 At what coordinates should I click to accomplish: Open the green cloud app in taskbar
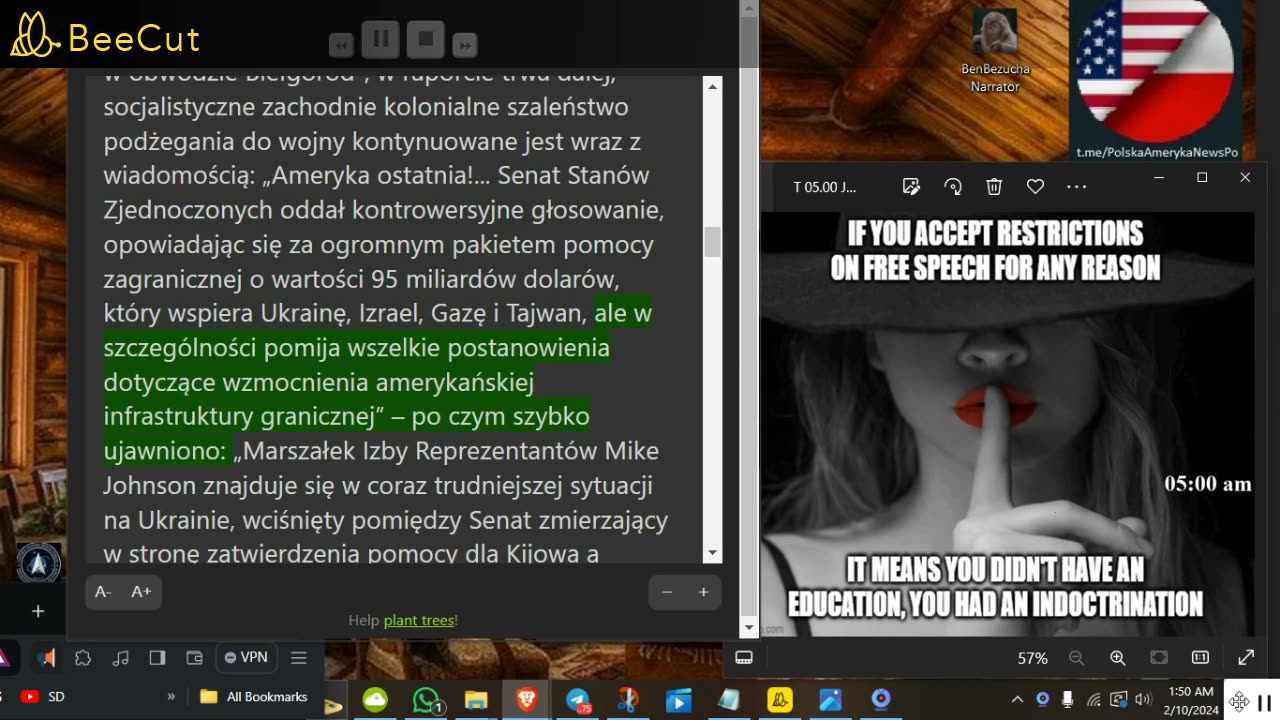pyautogui.click(x=375, y=700)
